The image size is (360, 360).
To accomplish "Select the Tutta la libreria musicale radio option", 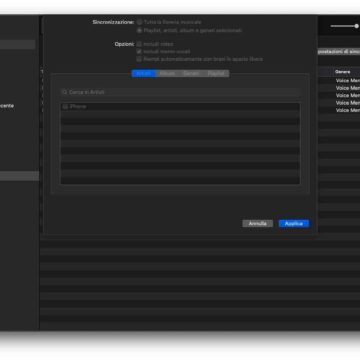I will point(140,22).
